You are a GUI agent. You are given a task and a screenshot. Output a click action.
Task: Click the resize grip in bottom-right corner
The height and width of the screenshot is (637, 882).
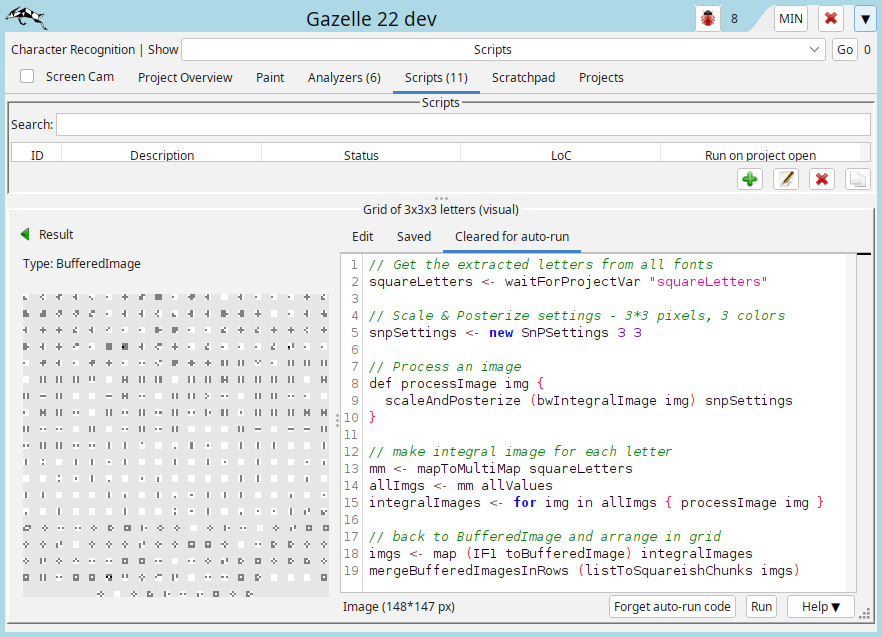(863, 614)
